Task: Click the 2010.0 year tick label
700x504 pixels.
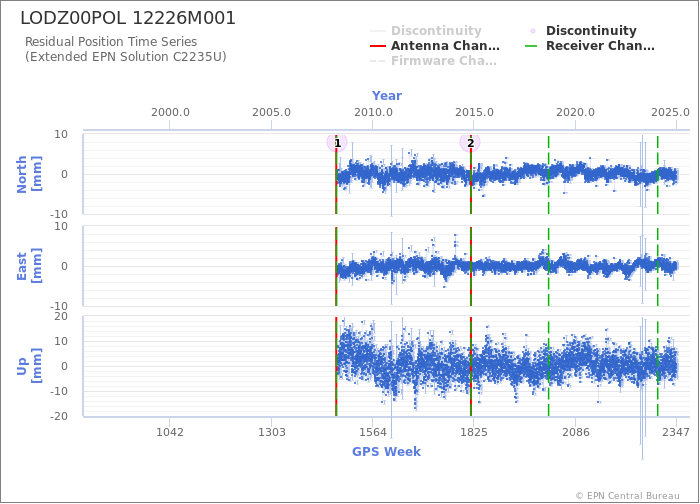Action: coord(373,112)
